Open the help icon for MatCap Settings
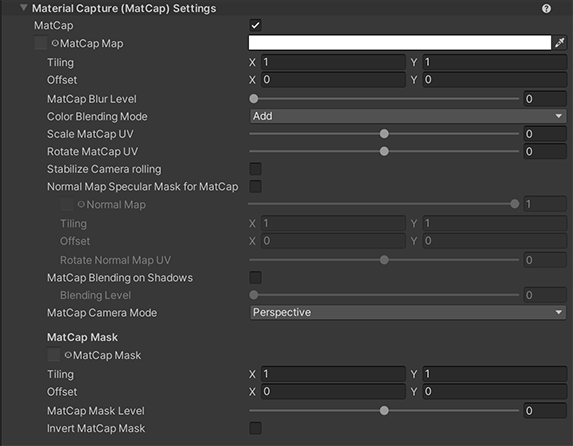 (546, 8)
